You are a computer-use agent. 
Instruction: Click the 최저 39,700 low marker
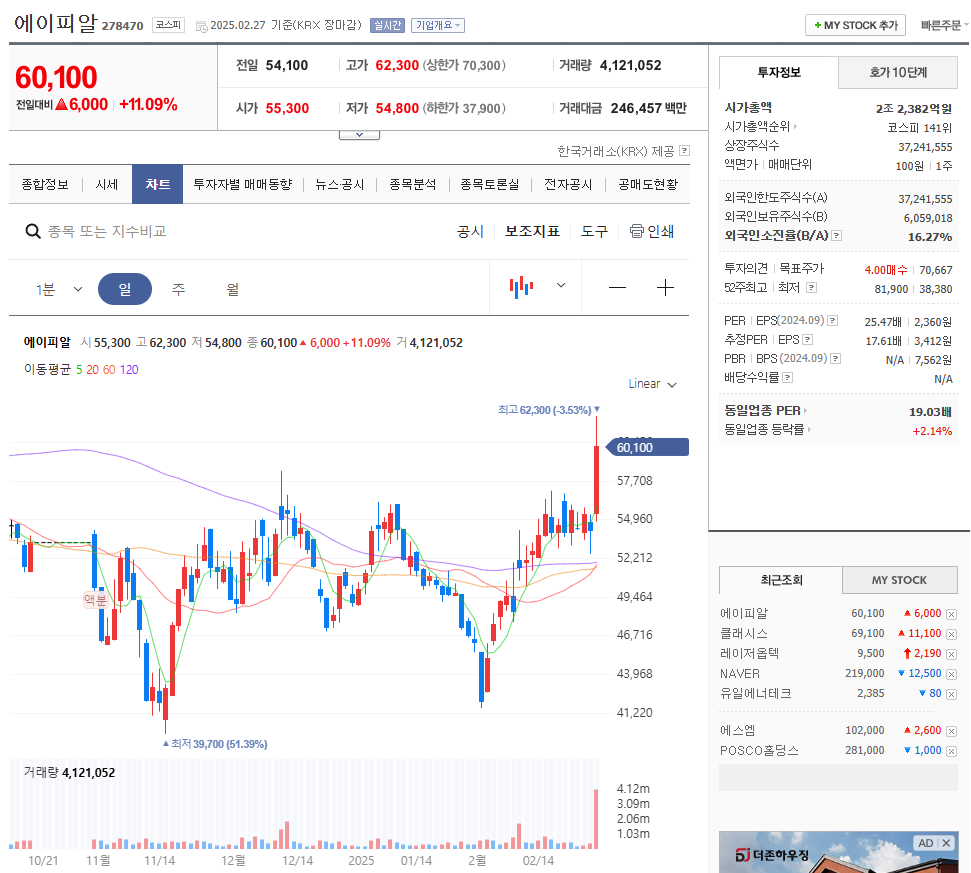coord(215,744)
